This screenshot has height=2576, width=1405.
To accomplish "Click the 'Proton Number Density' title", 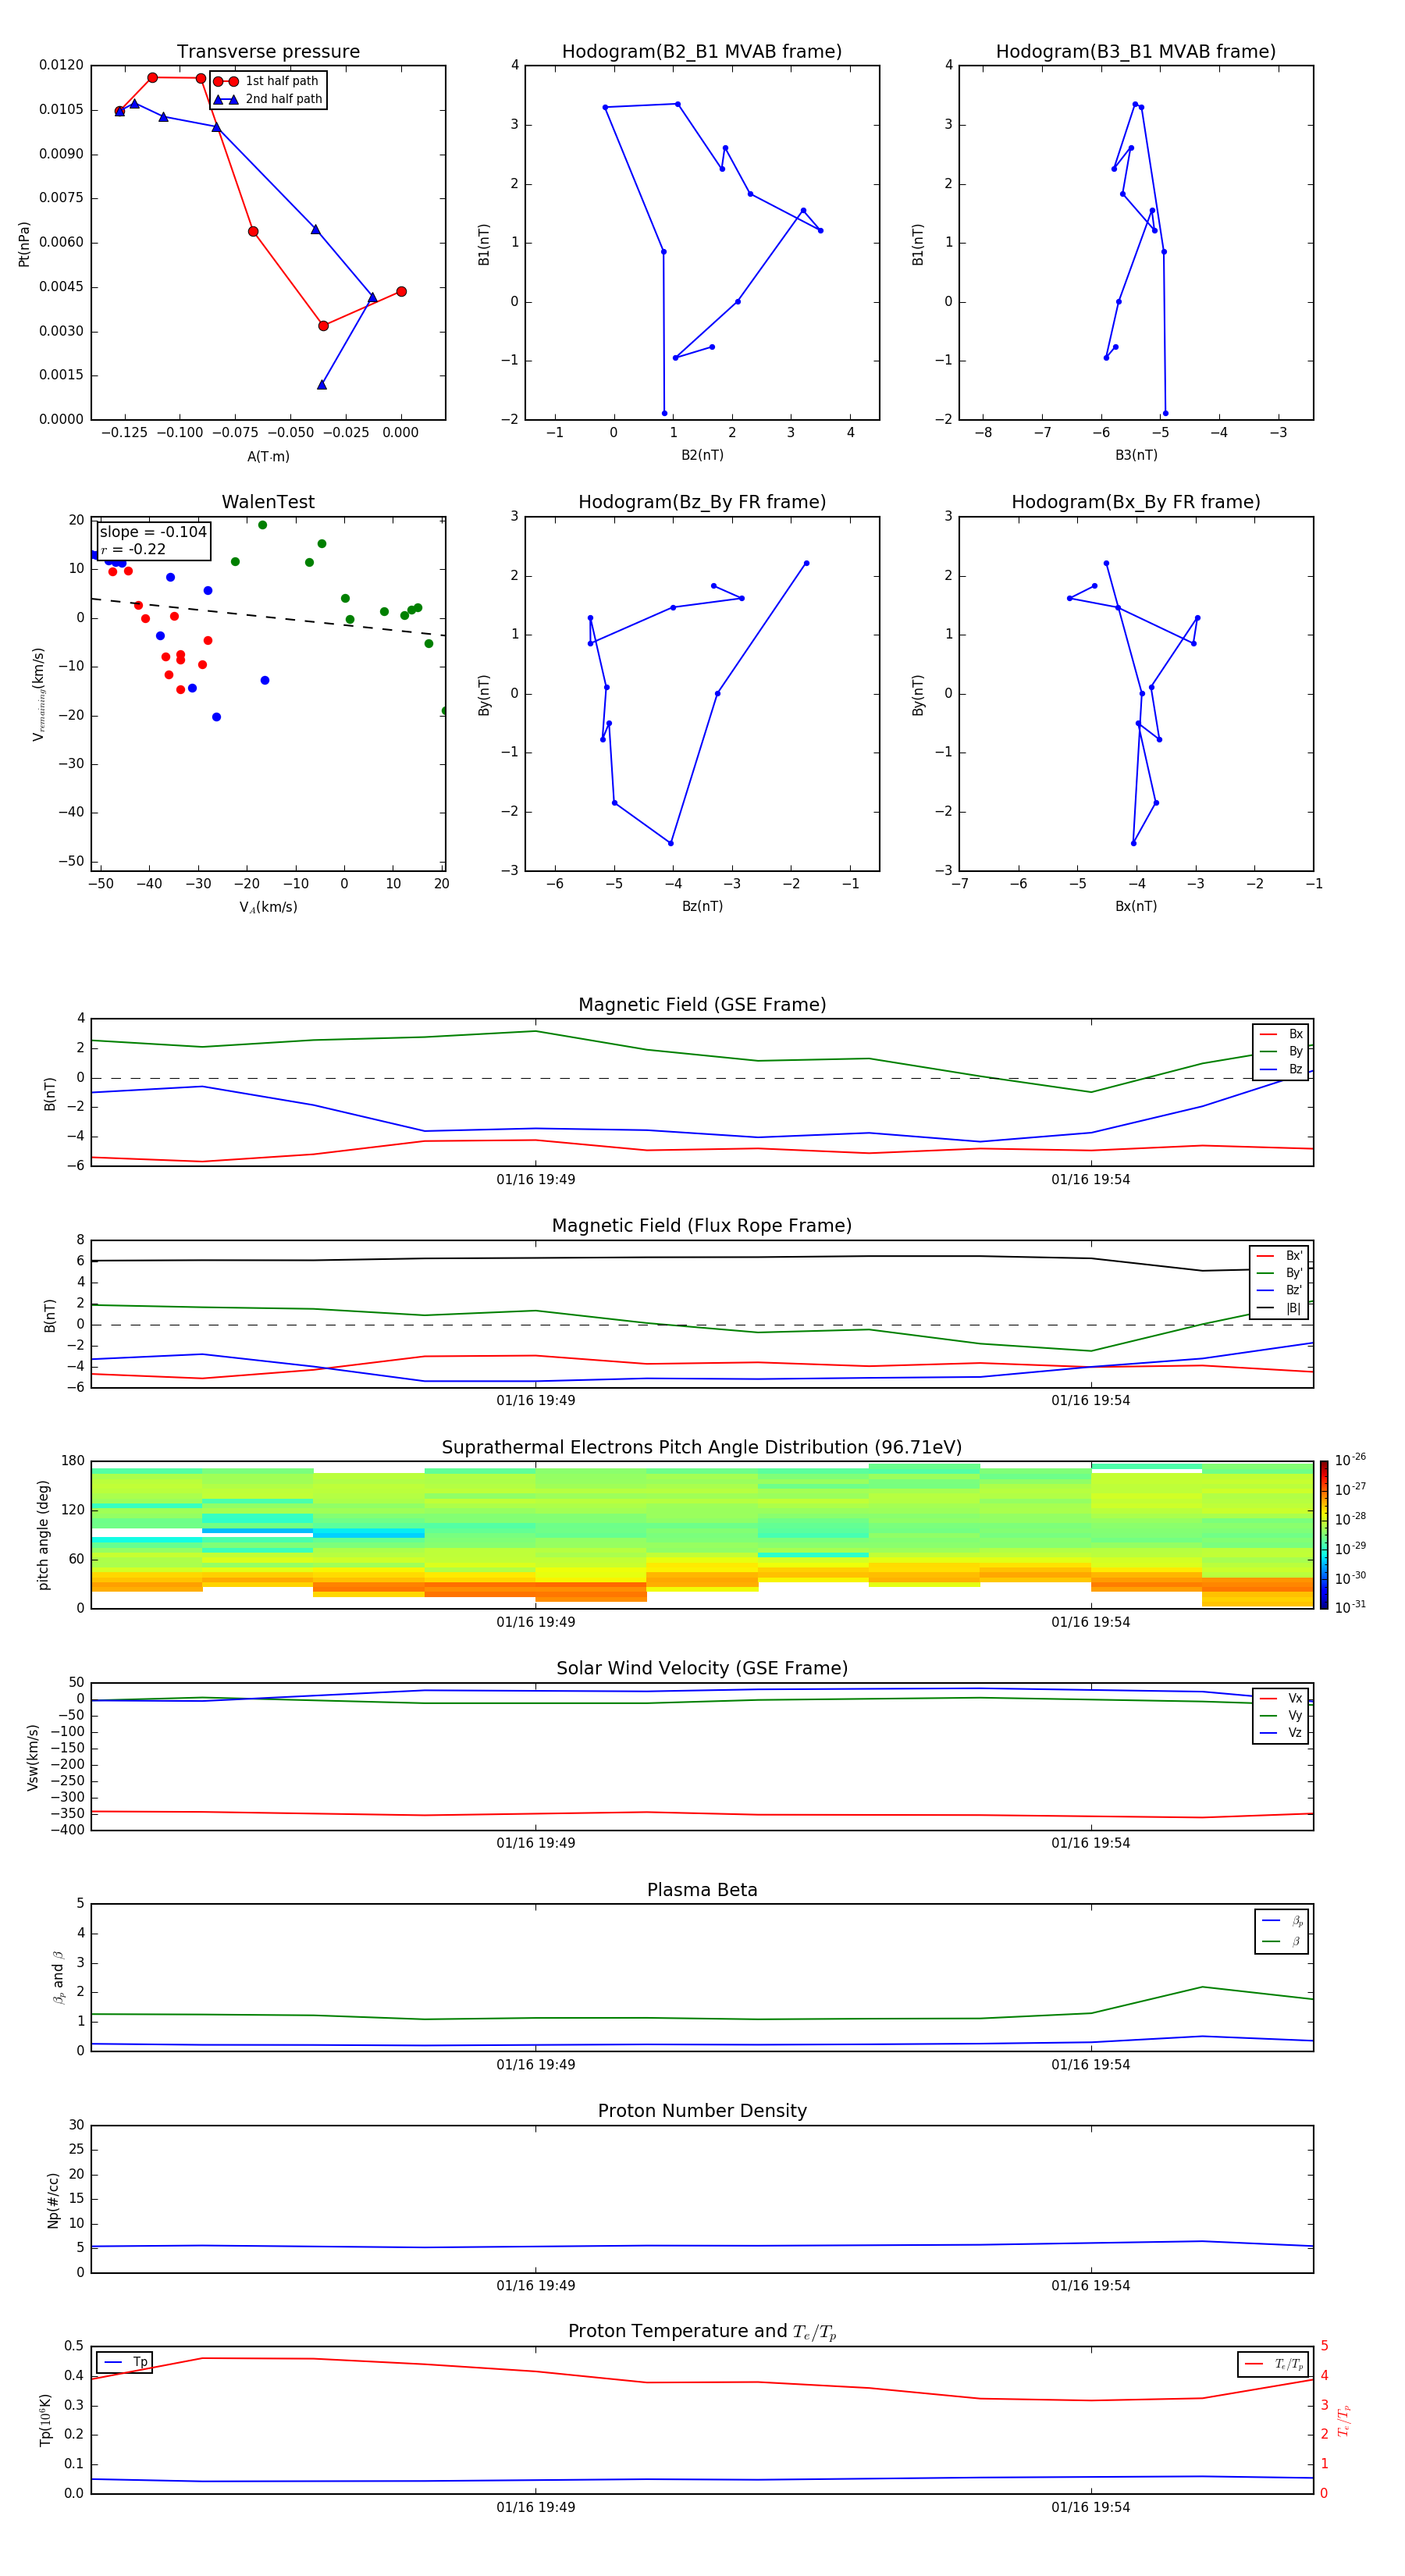I will point(702,2111).
